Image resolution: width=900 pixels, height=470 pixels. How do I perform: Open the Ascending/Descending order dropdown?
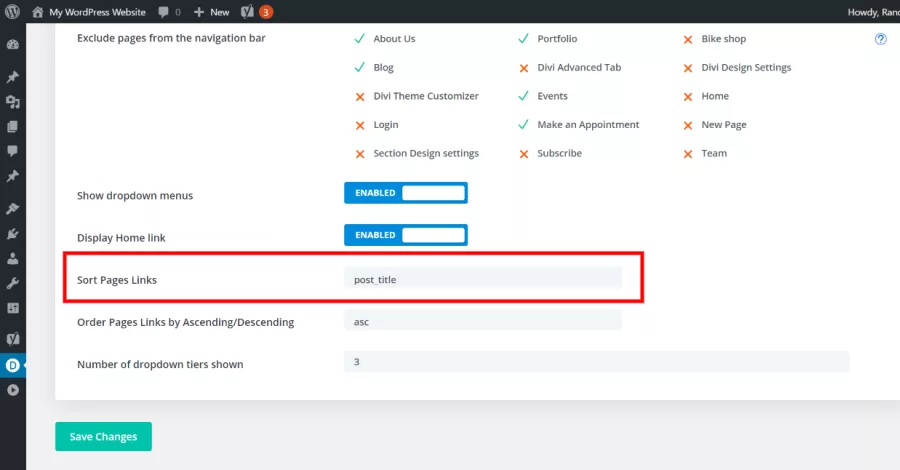tap(483, 320)
